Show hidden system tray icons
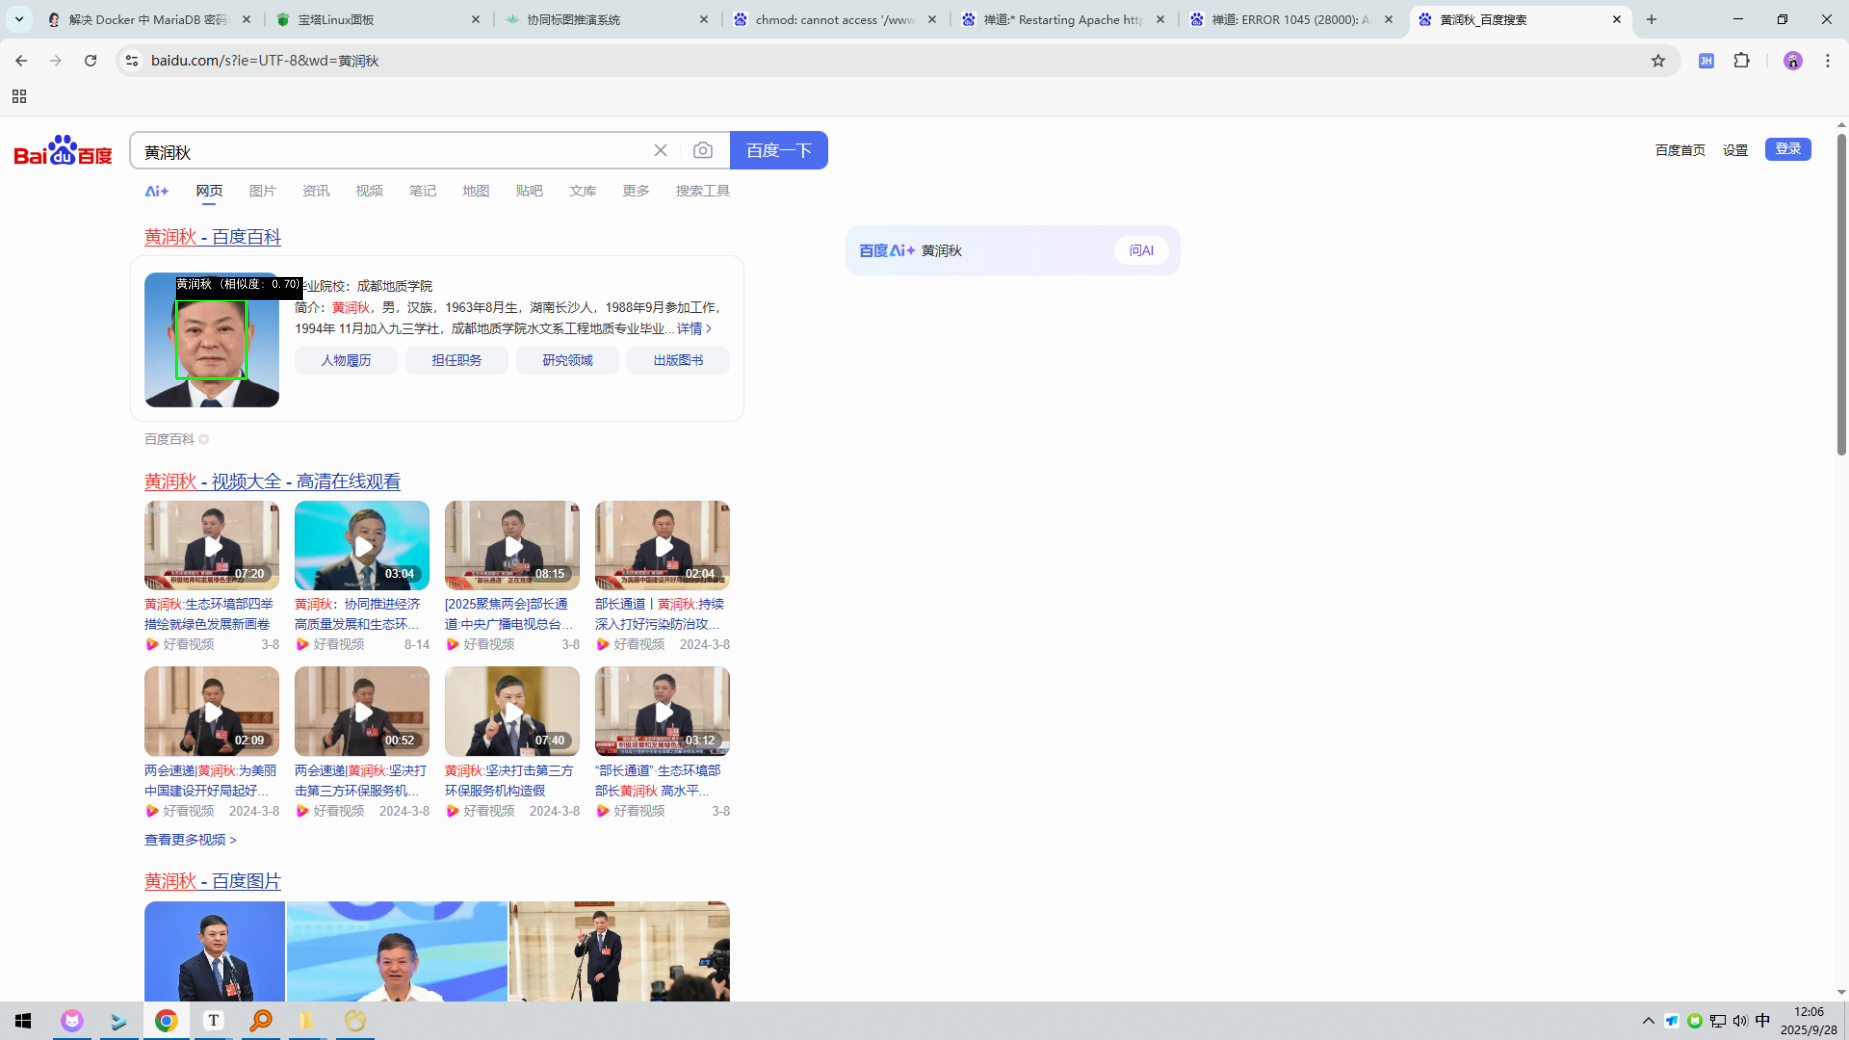Image resolution: width=1849 pixels, height=1040 pixels. (x=1647, y=1020)
